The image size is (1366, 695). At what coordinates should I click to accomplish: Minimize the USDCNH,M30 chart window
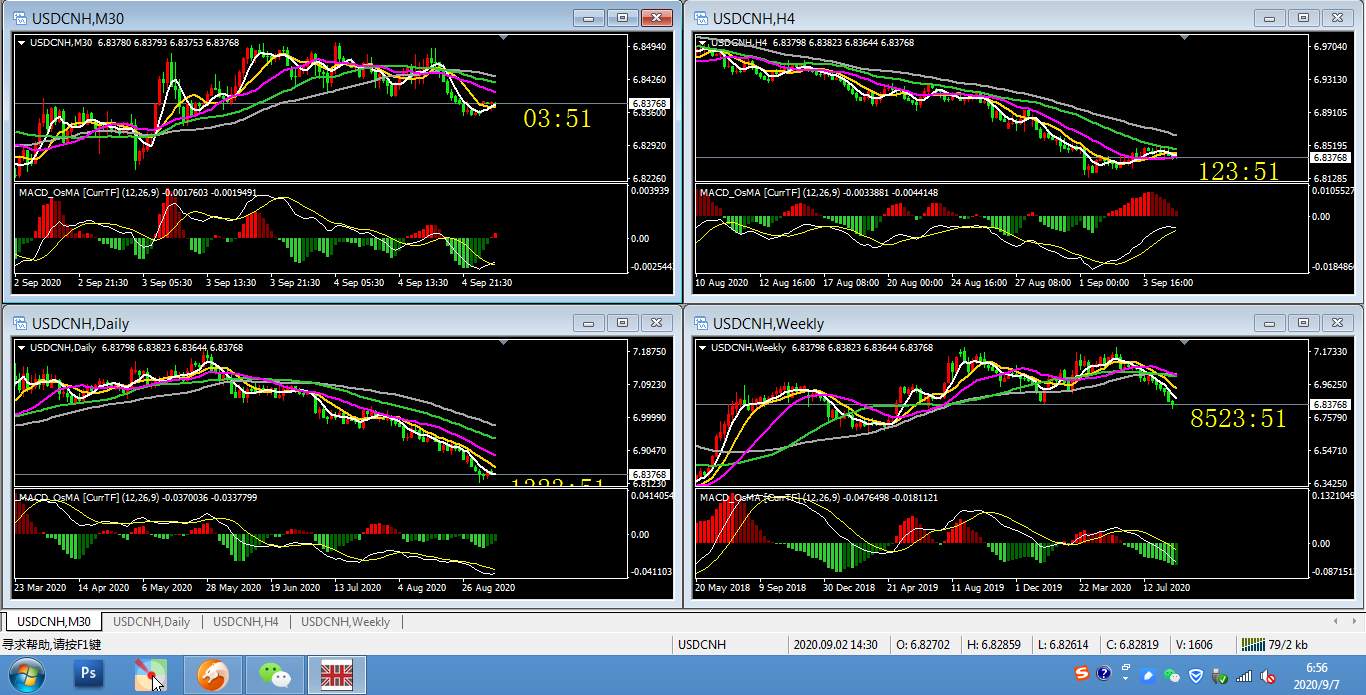(589, 18)
